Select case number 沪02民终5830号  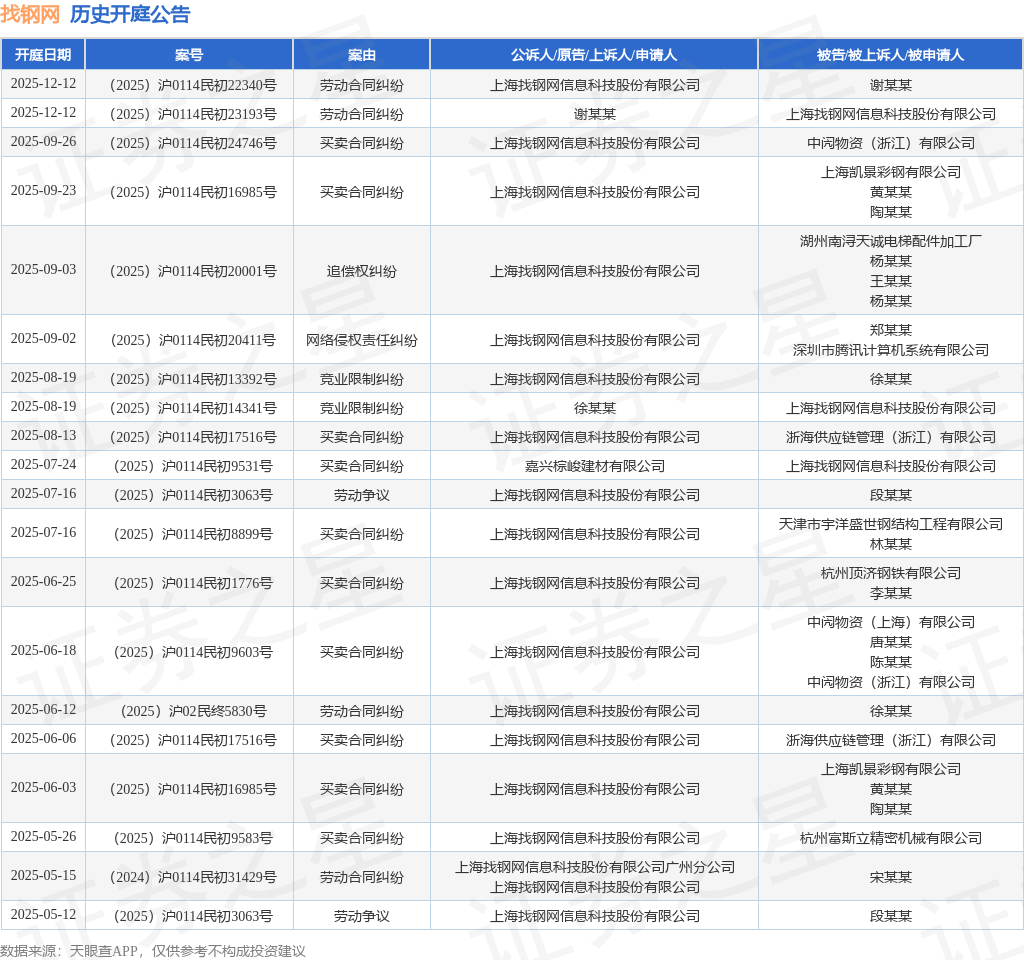[193, 711]
